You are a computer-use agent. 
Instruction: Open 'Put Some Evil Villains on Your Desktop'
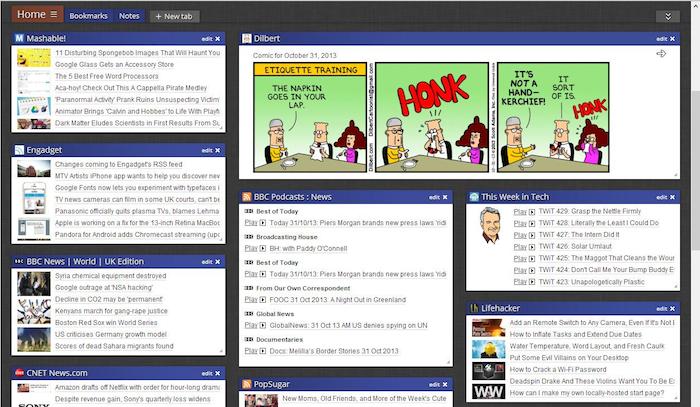[x=569, y=358]
